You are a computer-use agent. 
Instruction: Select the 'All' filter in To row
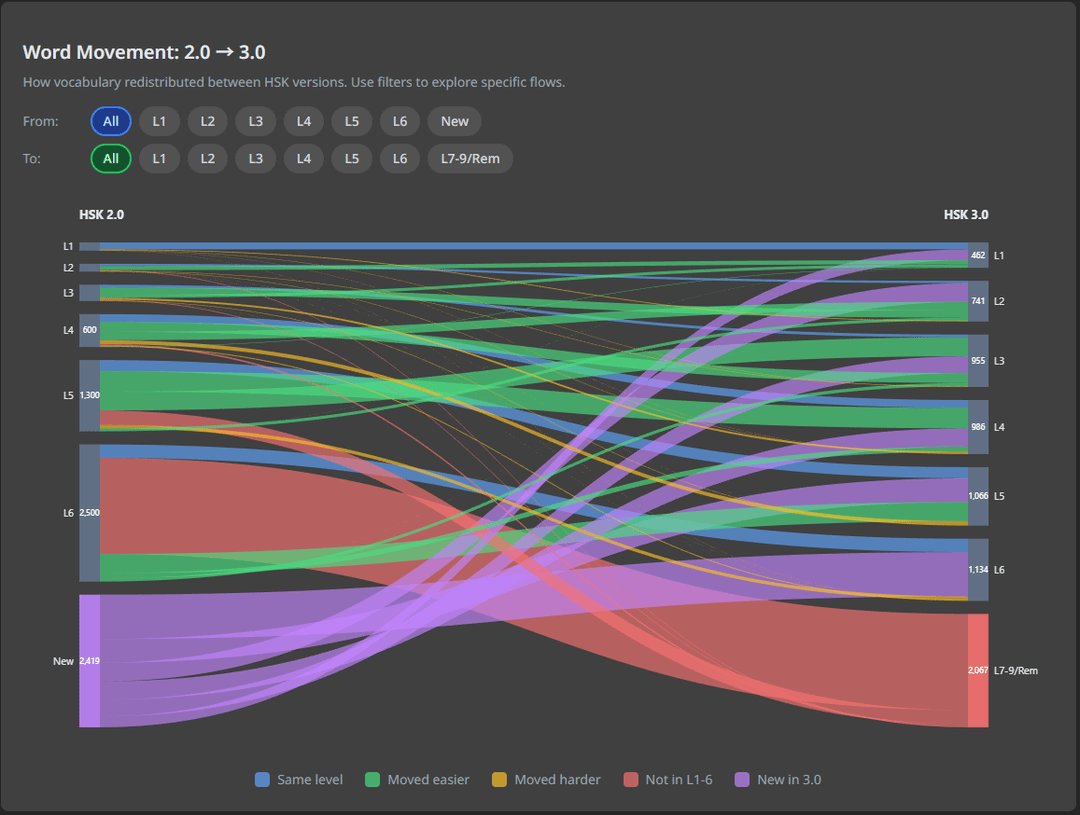[x=110, y=158]
